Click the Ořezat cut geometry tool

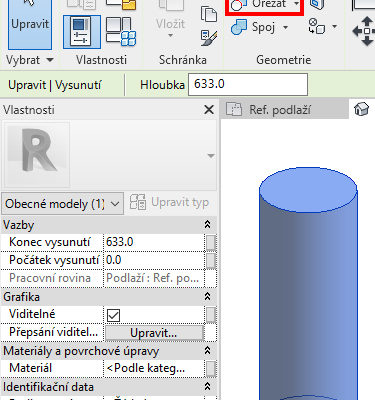264,5
